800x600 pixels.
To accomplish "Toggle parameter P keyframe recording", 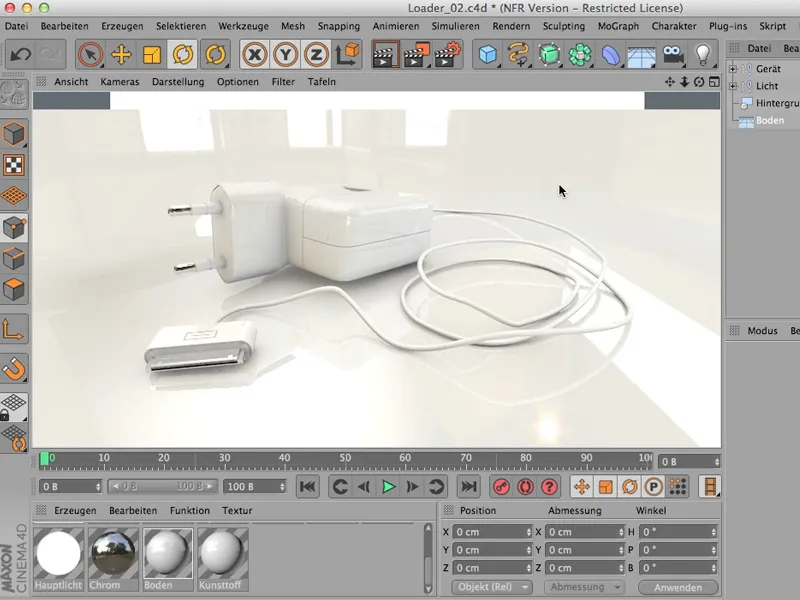I will click(x=654, y=487).
